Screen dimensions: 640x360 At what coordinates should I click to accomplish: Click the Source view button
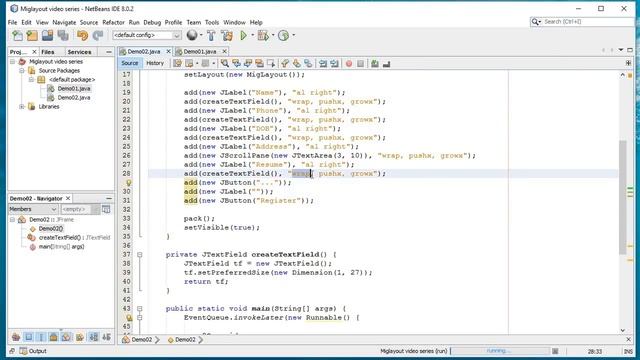point(129,63)
